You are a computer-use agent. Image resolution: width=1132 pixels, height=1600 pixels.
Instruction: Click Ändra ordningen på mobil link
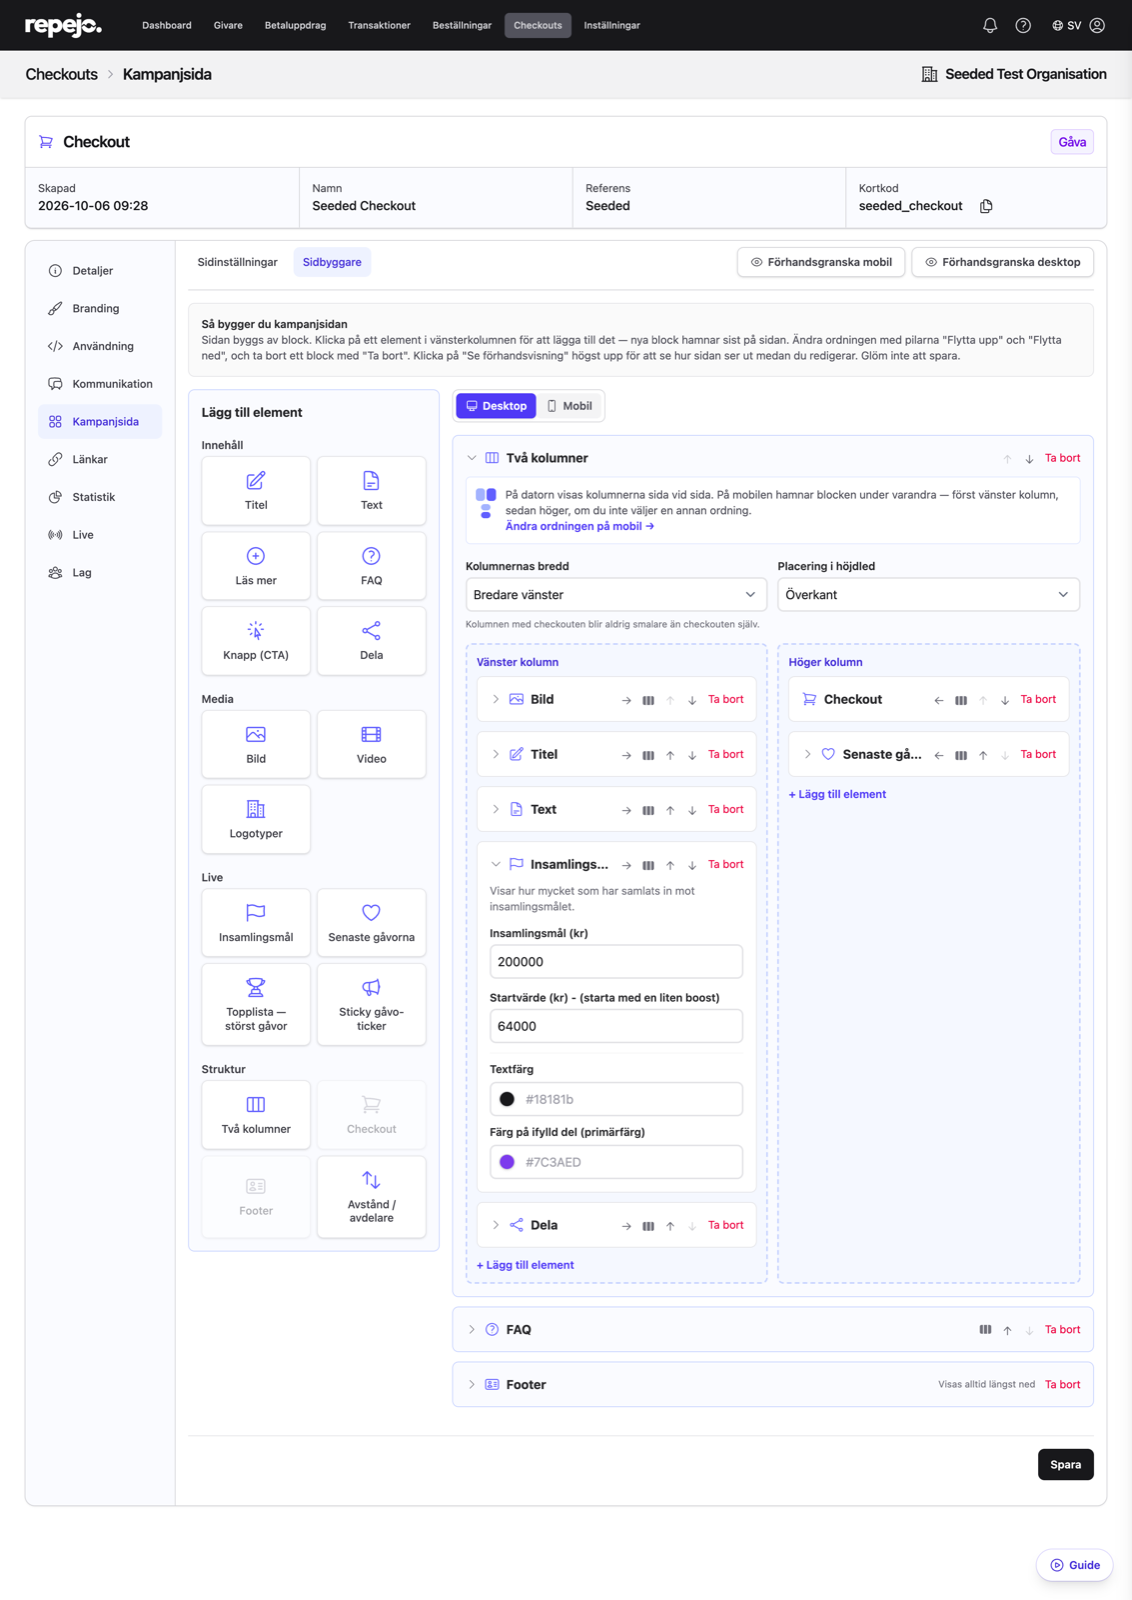[579, 526]
